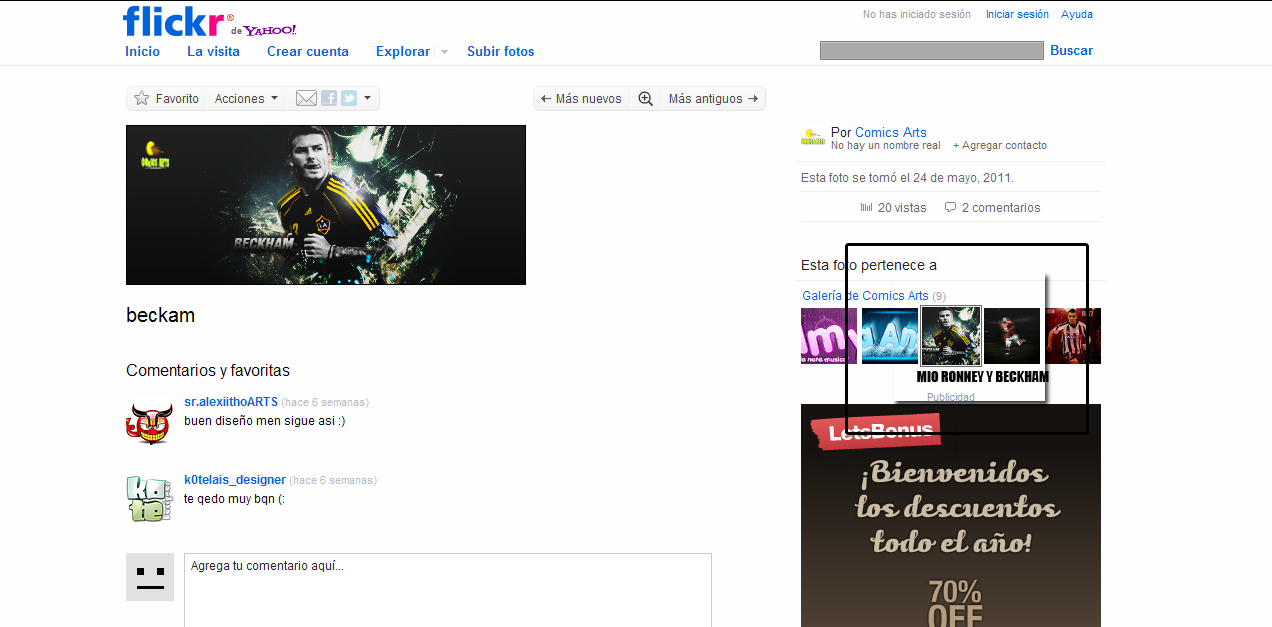1272x627 pixels.
Task: Click 'Comentarios y favoritas' heading
Action: coord(208,371)
